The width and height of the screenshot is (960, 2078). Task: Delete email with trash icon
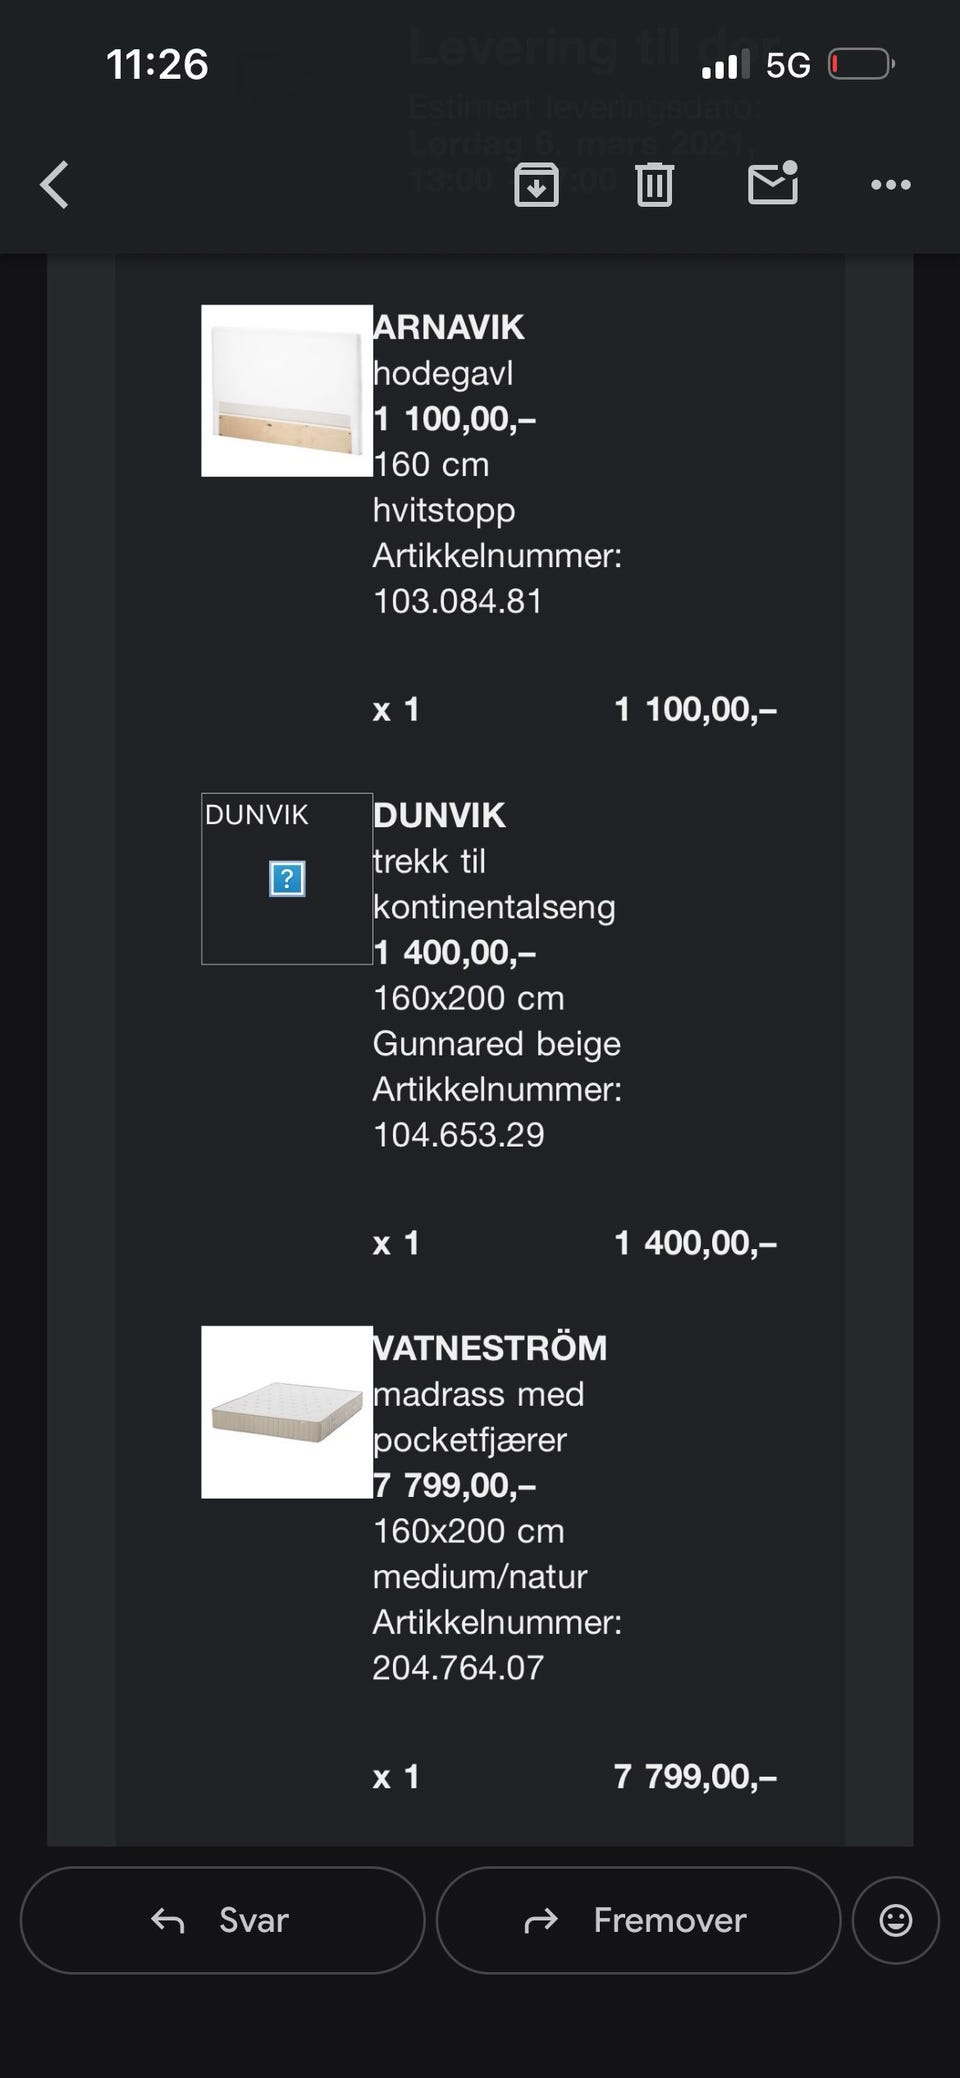(654, 185)
